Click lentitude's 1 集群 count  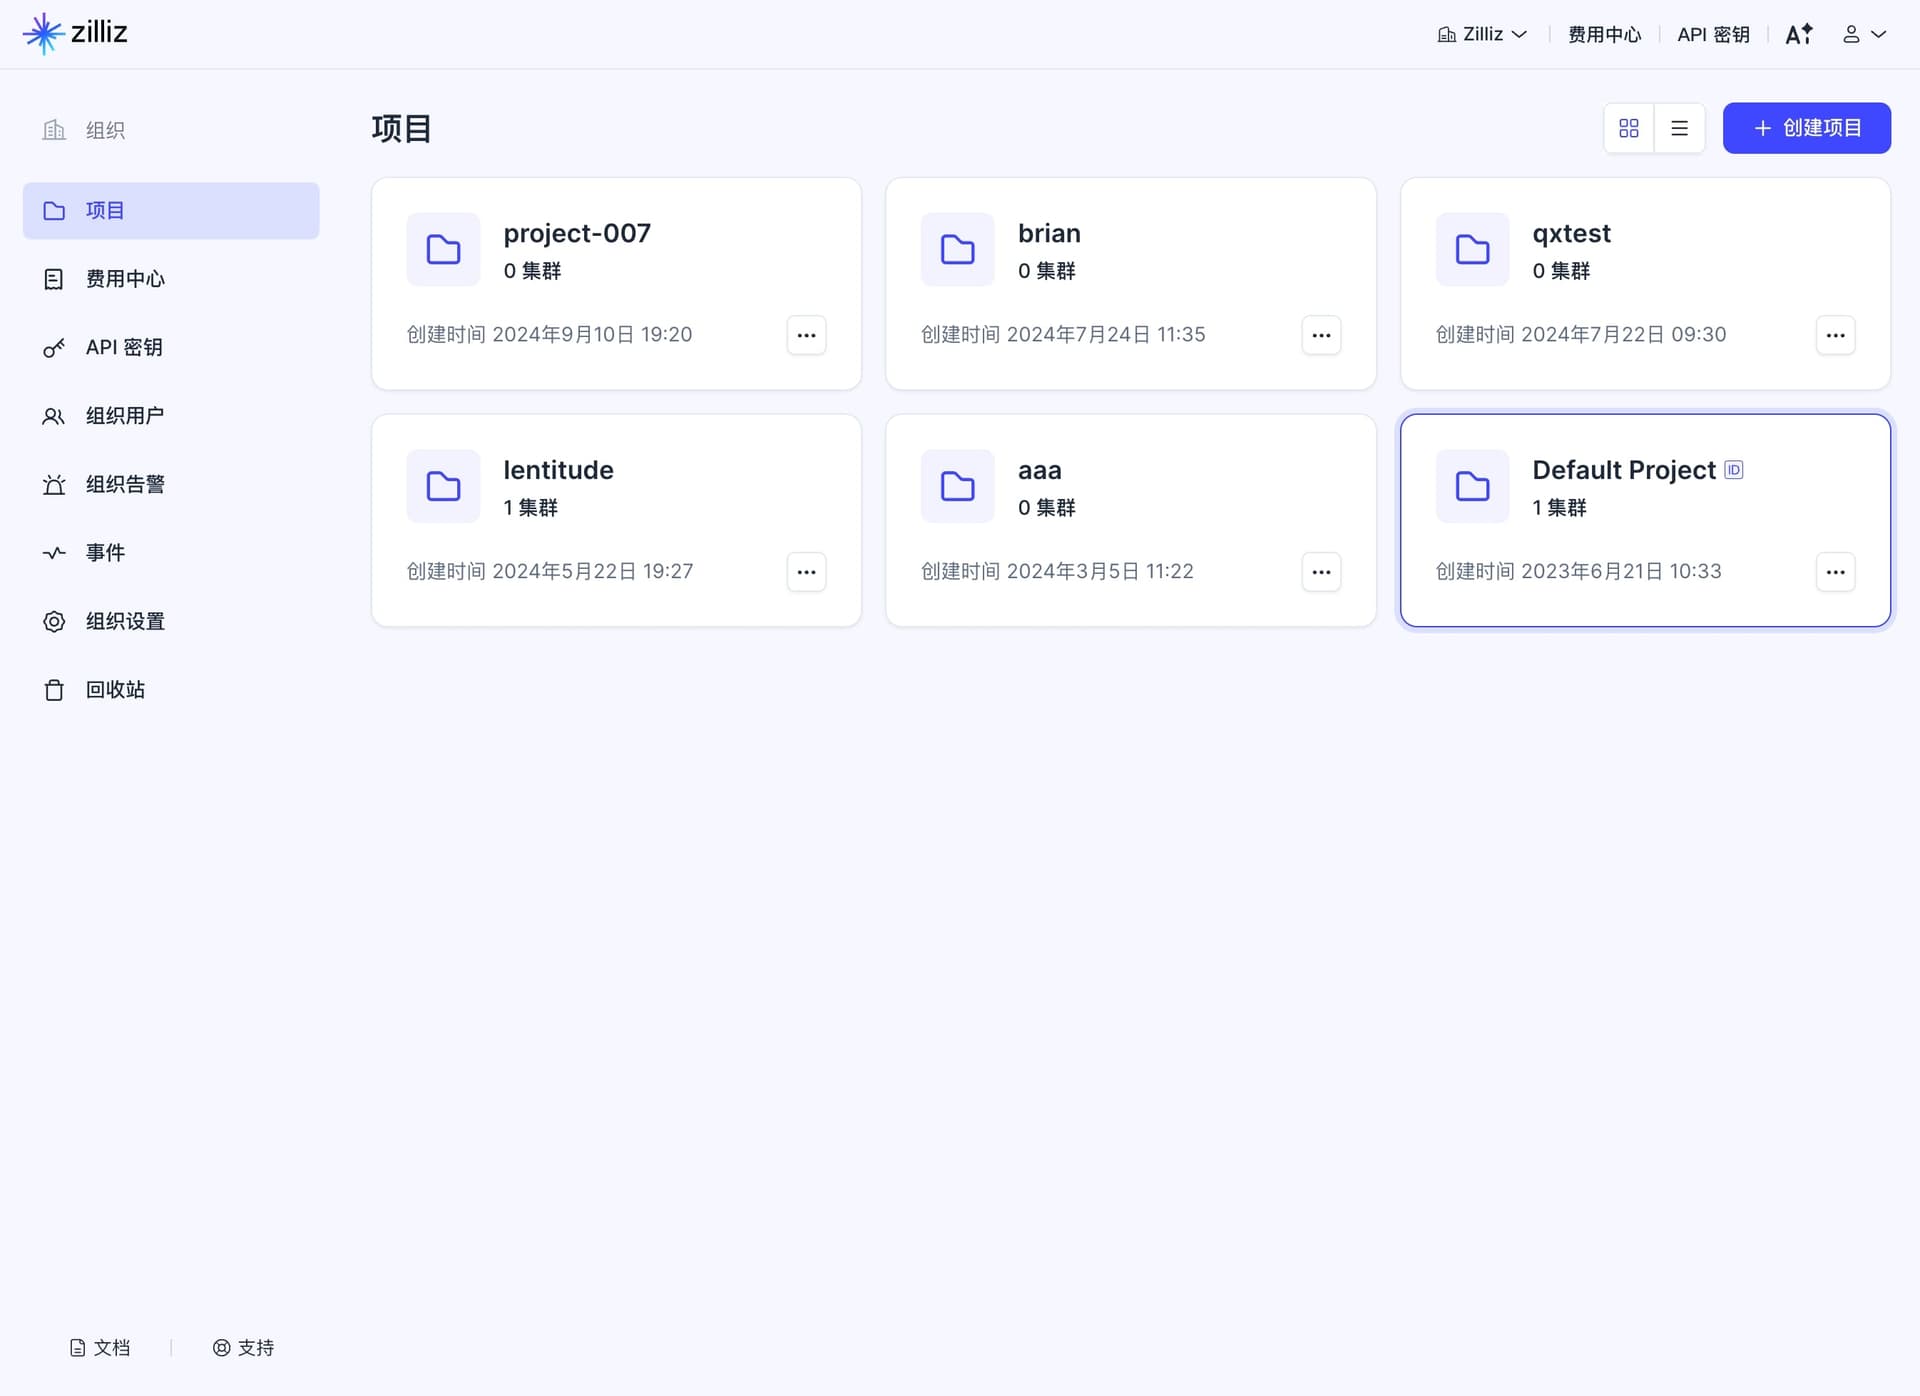[530, 508]
